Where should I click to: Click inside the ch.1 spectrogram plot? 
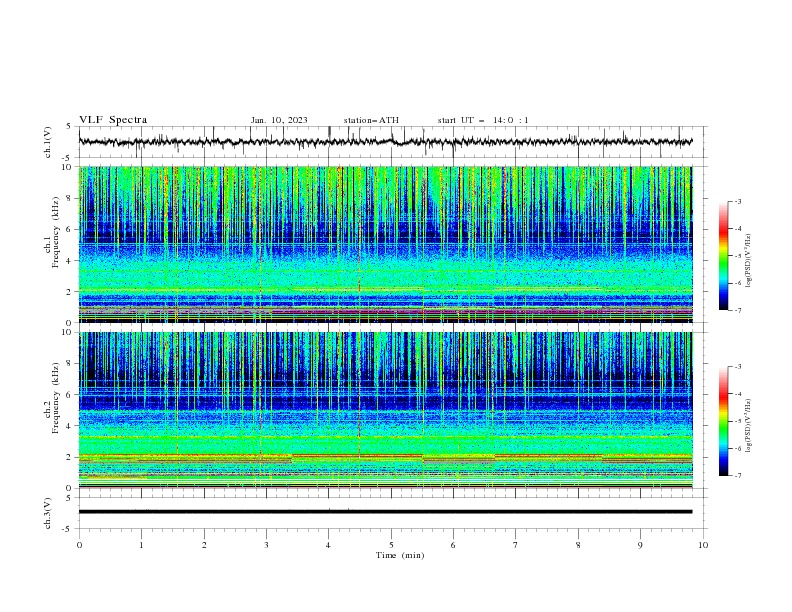[385, 244]
